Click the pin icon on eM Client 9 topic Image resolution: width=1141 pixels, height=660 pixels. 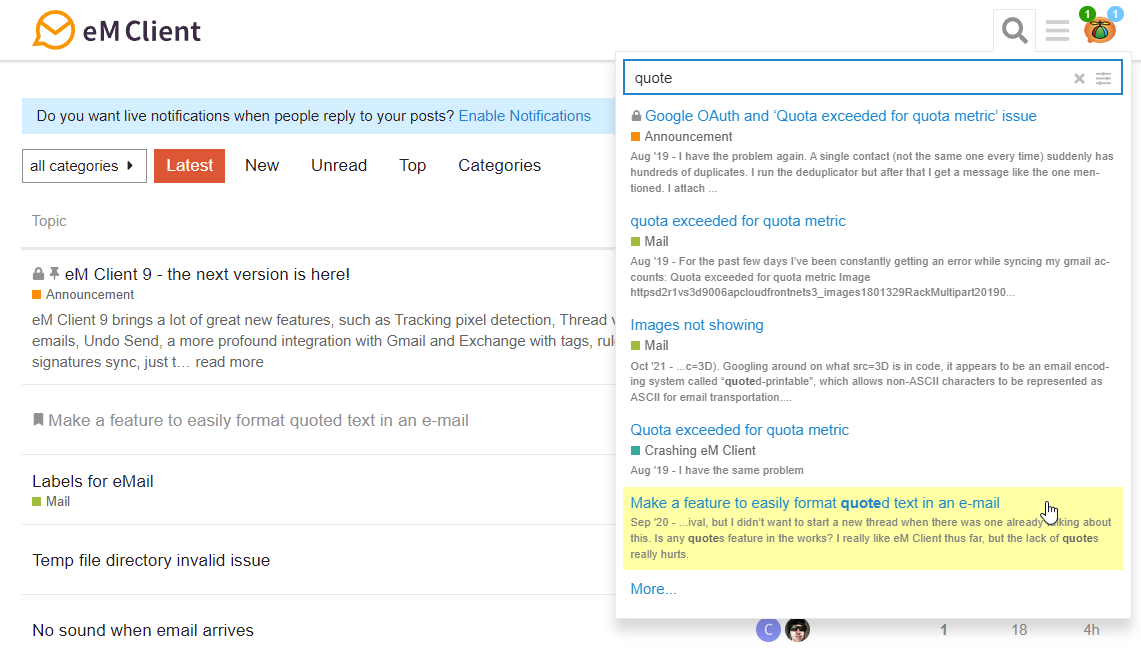55,274
